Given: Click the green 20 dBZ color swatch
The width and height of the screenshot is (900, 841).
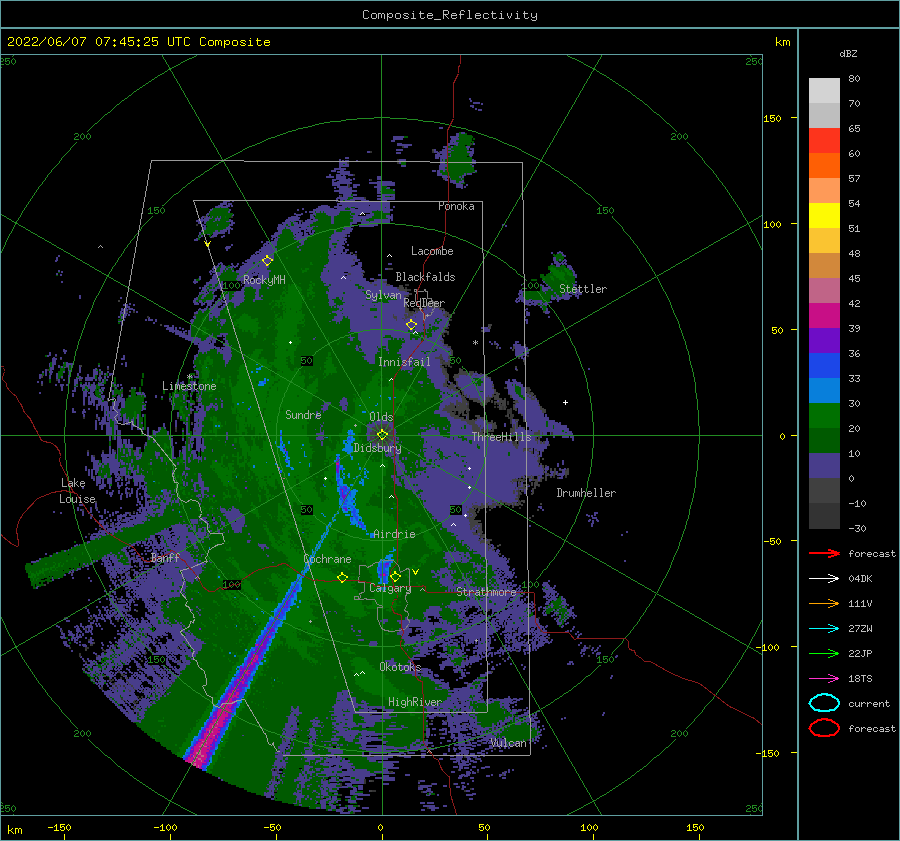Looking at the screenshot, I should point(824,416).
